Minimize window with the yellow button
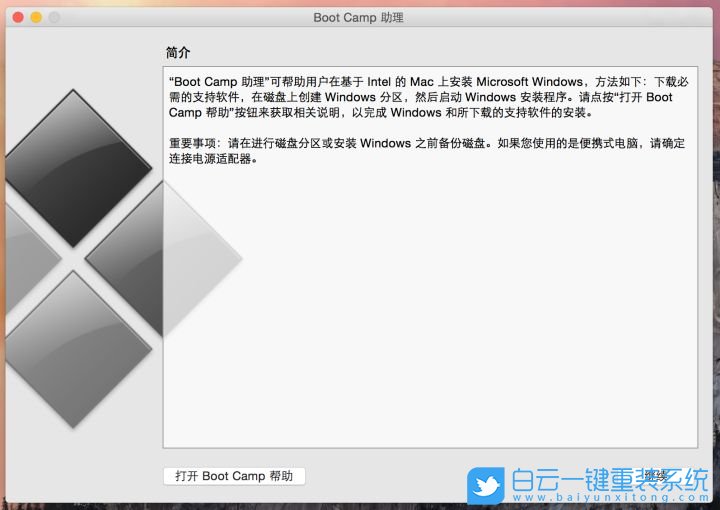 pos(36,18)
